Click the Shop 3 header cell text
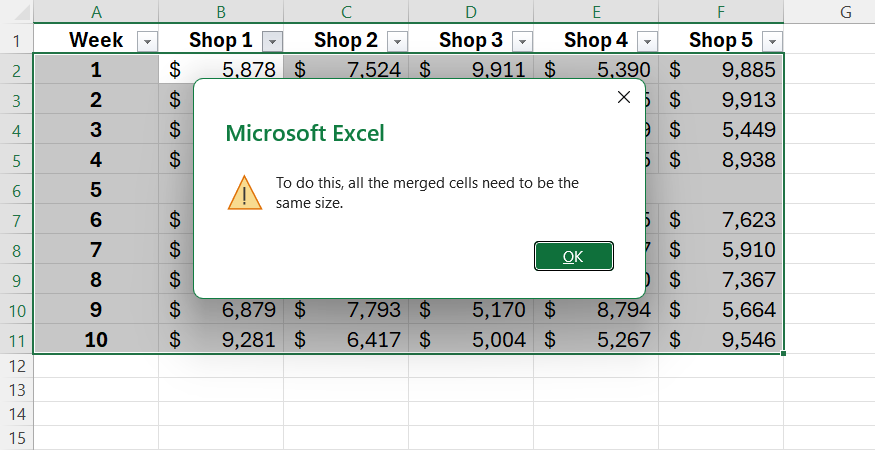Image resolution: width=875 pixels, height=450 pixels. click(x=470, y=40)
